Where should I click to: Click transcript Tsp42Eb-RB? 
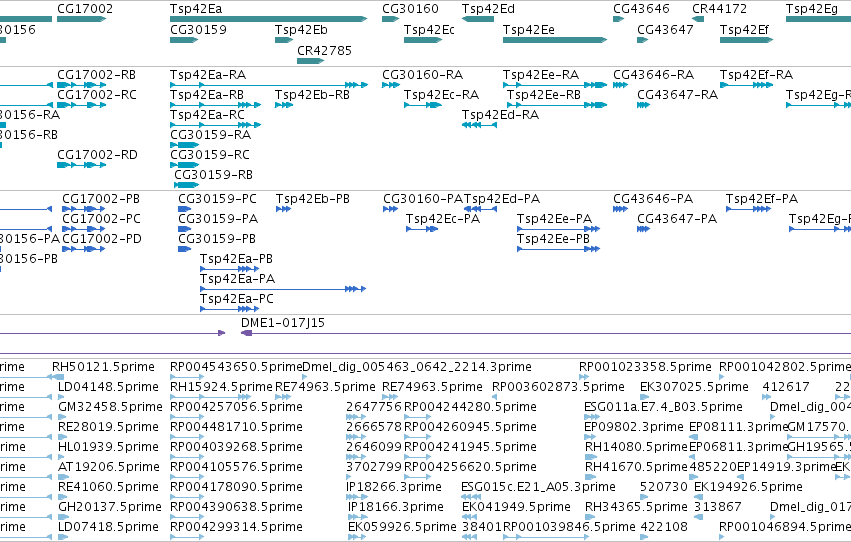pos(312,94)
